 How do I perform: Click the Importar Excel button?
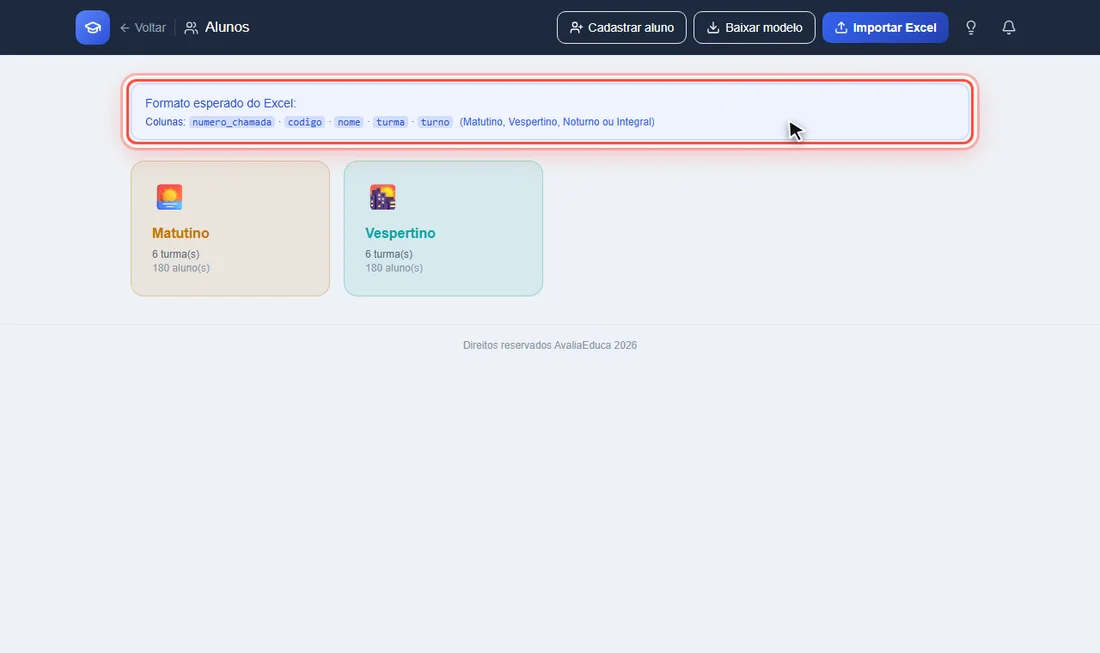coord(885,27)
